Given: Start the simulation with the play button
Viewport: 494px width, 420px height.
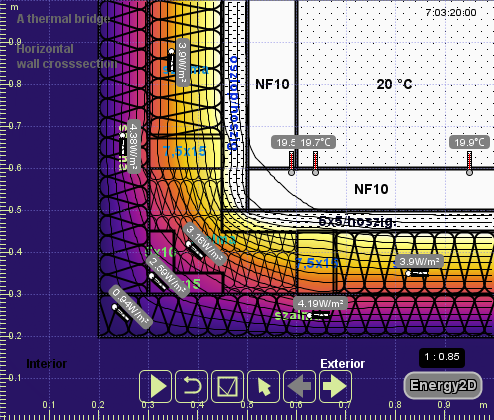Looking at the screenshot, I should click(x=155, y=386).
